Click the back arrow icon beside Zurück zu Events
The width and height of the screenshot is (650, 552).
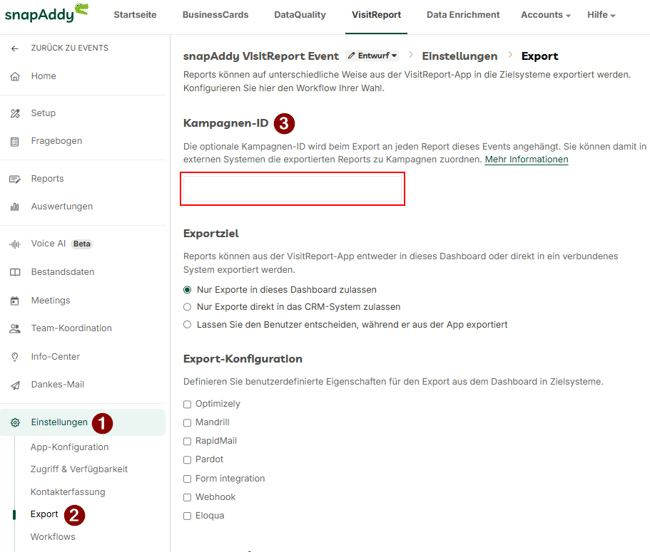click(x=15, y=48)
